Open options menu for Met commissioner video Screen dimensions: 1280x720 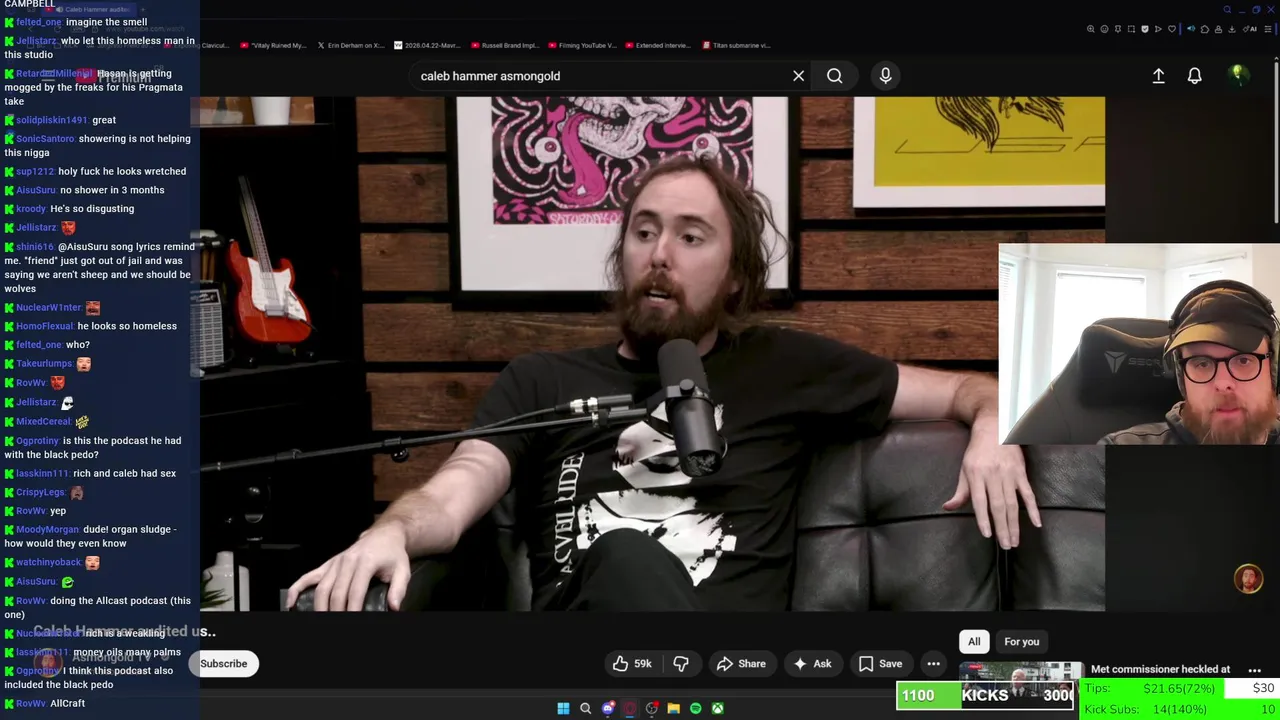click(x=1254, y=670)
